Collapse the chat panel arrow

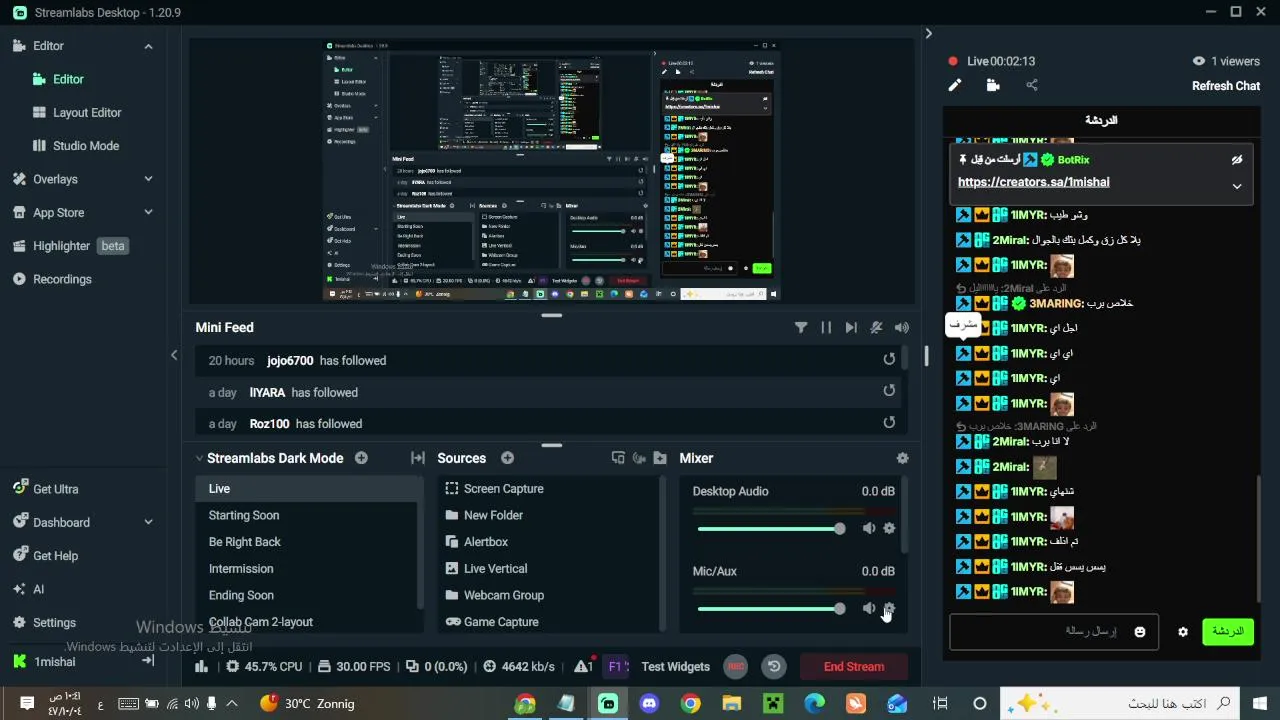(x=928, y=33)
